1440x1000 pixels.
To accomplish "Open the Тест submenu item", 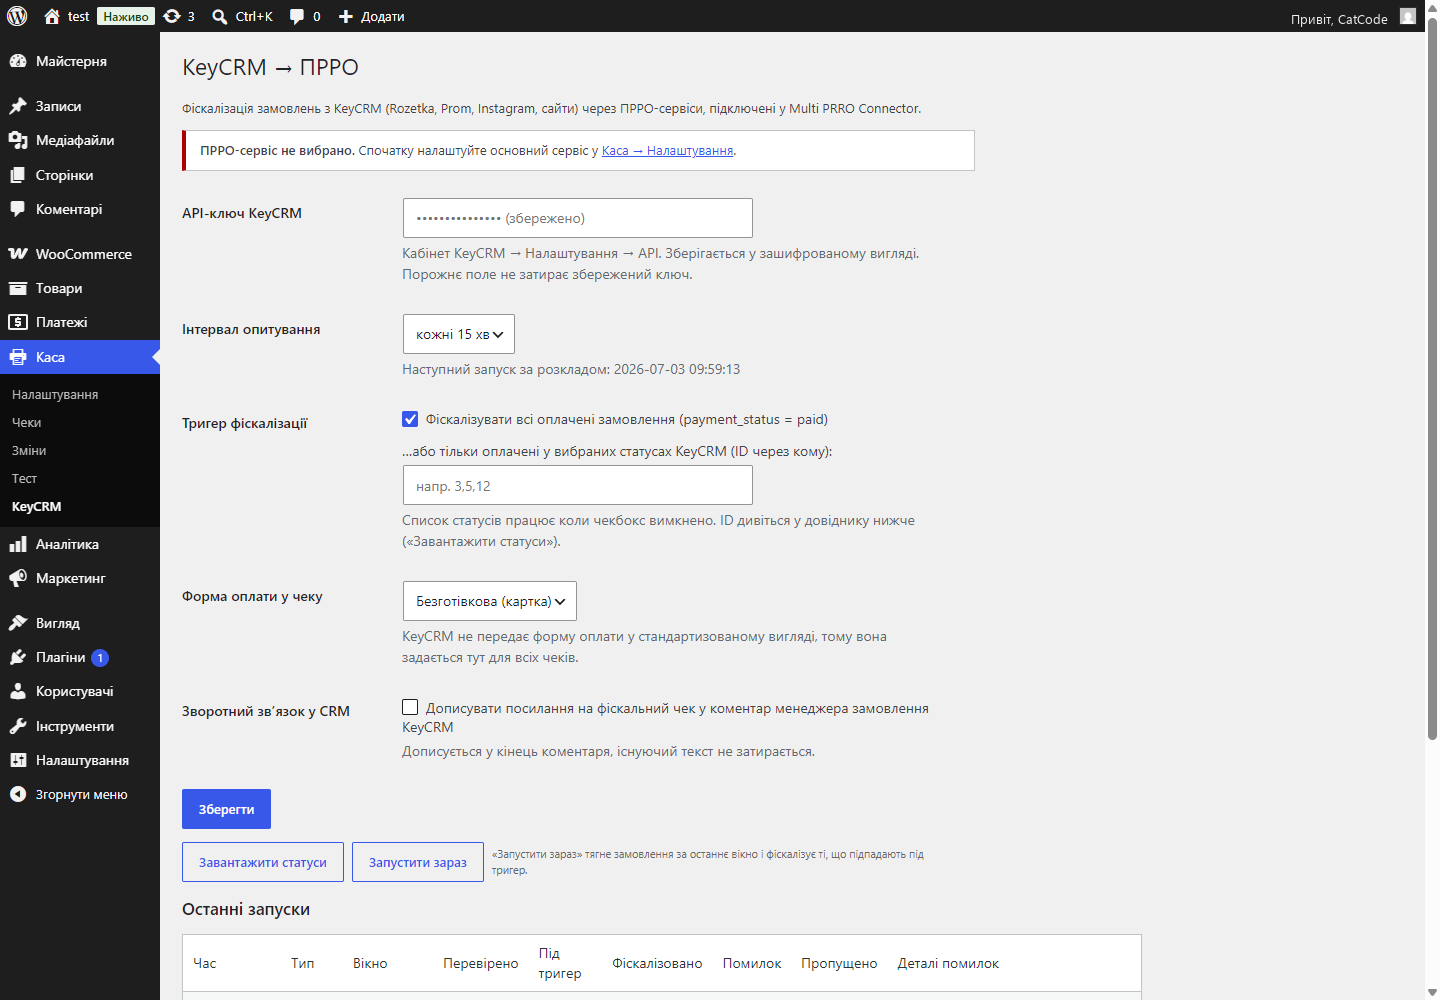I will click(24, 479).
